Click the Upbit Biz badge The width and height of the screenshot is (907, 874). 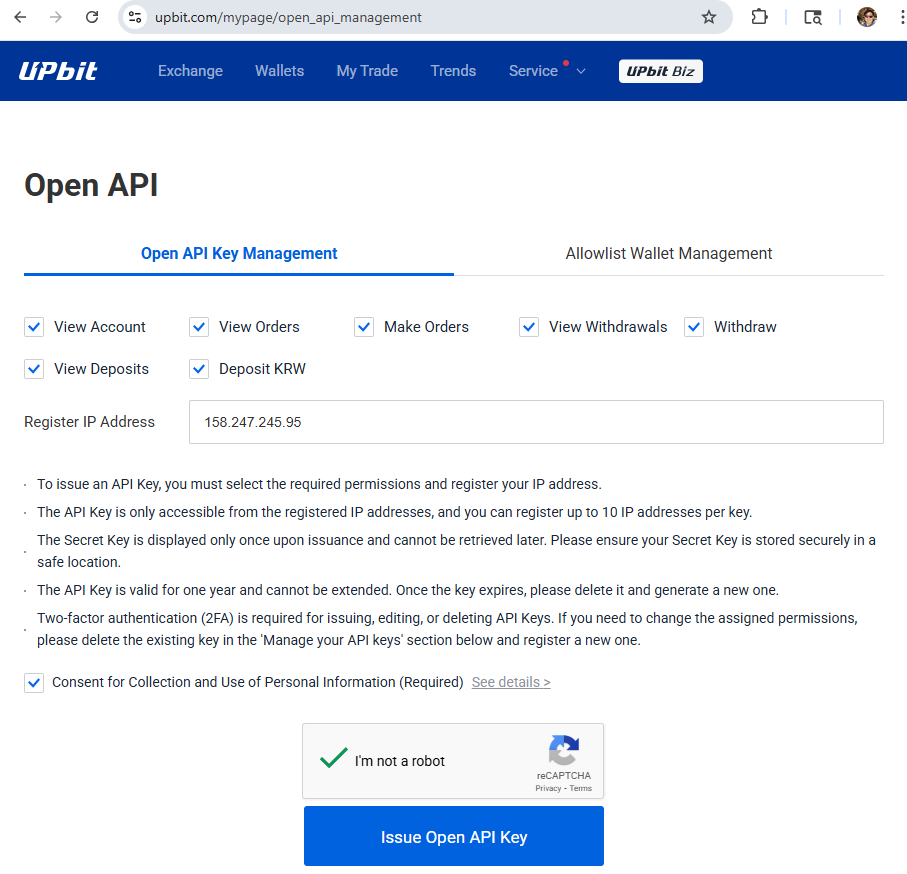(x=660, y=70)
